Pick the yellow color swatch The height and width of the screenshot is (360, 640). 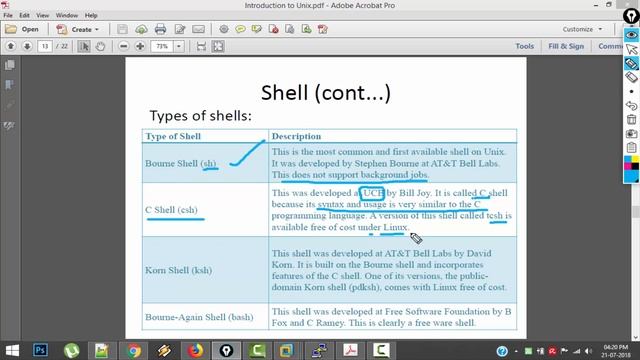click(x=635, y=159)
